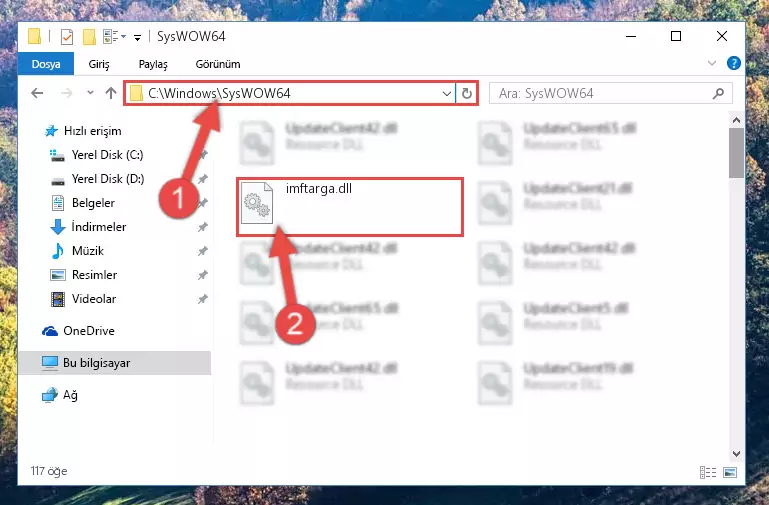Click the Properties icon in quick access toolbar
Image resolution: width=769 pixels, height=505 pixels.
click(x=67, y=37)
